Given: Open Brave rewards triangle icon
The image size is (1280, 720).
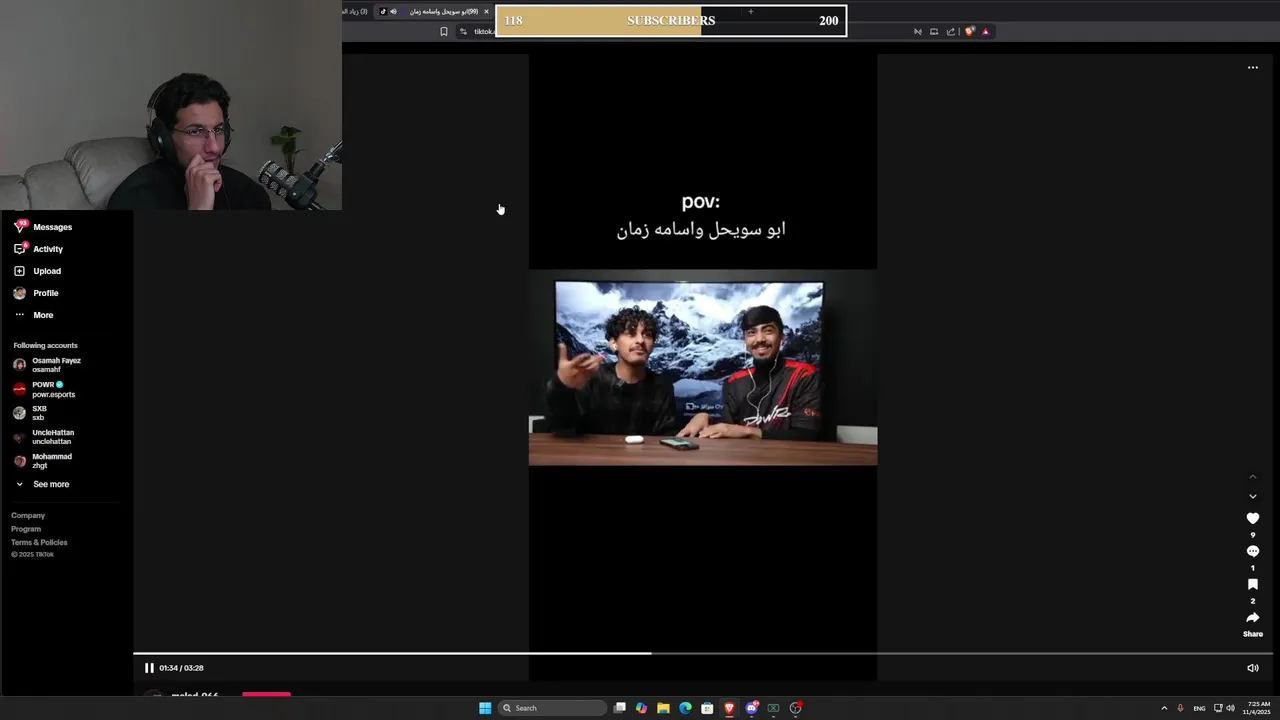Looking at the screenshot, I should (x=985, y=32).
